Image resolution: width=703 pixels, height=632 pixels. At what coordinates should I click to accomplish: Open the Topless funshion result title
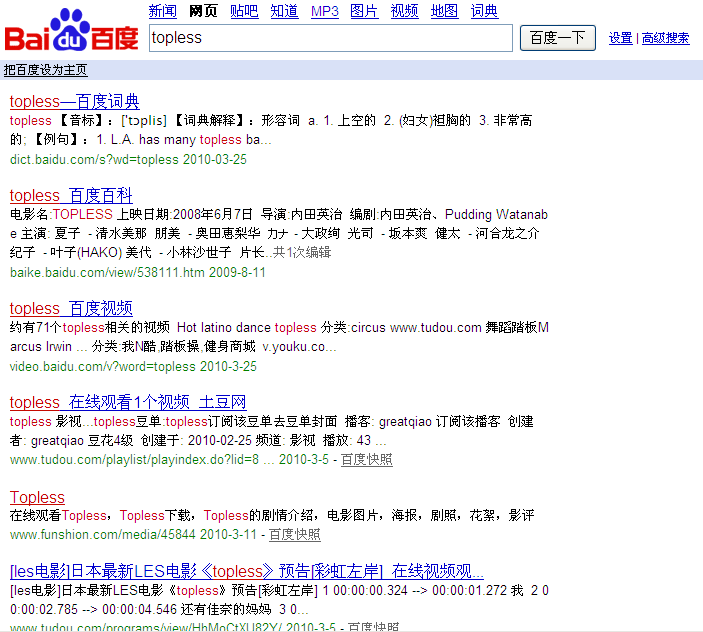[37, 498]
